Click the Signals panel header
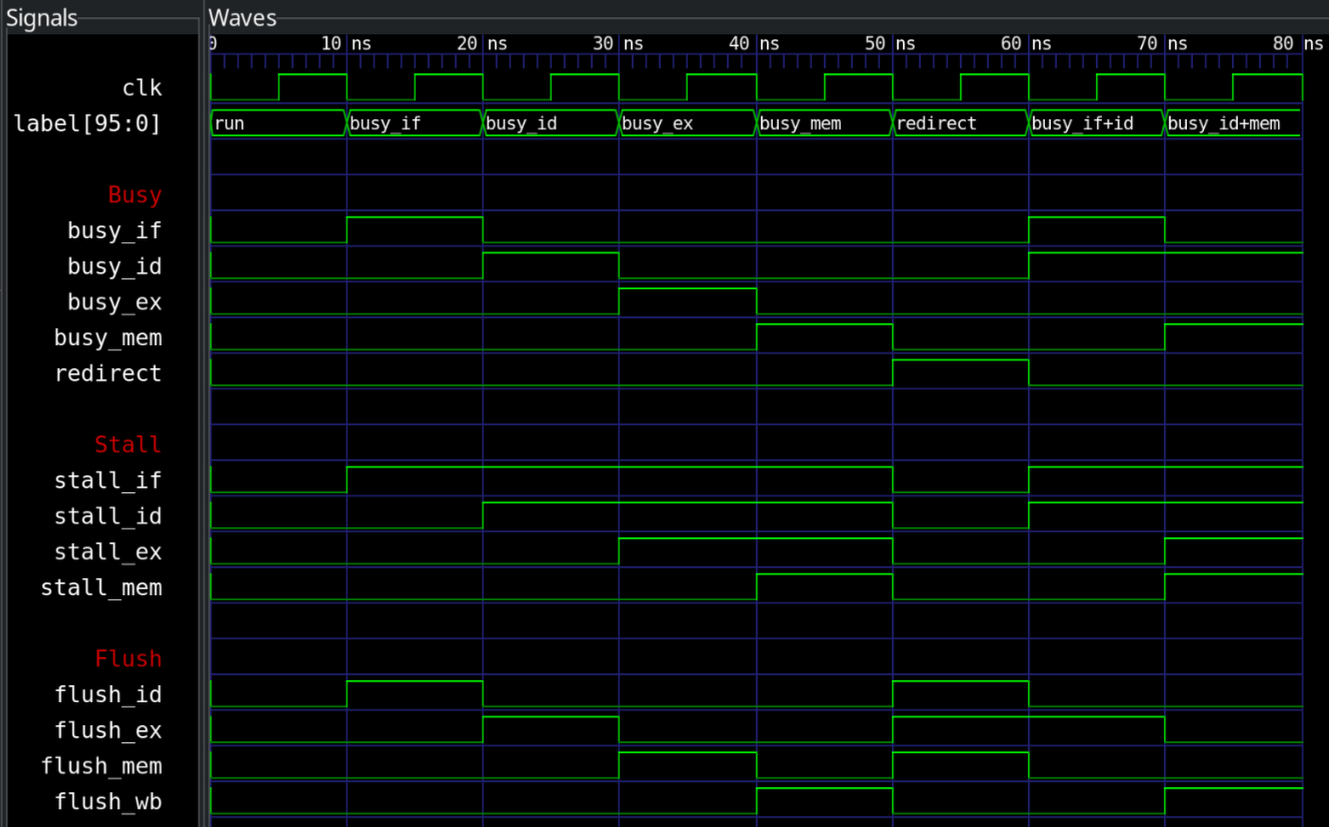Image resolution: width=1329 pixels, height=827 pixels. pyautogui.click(x=42, y=18)
